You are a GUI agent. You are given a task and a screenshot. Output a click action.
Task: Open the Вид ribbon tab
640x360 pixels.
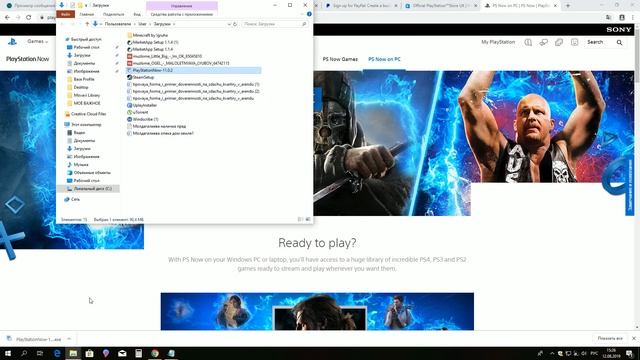pyautogui.click(x=137, y=14)
